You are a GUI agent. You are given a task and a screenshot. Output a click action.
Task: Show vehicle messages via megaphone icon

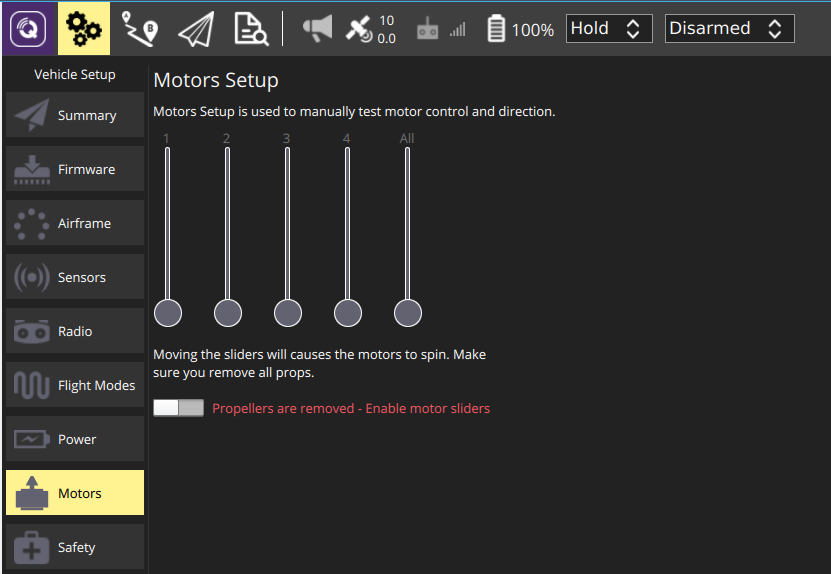[317, 29]
